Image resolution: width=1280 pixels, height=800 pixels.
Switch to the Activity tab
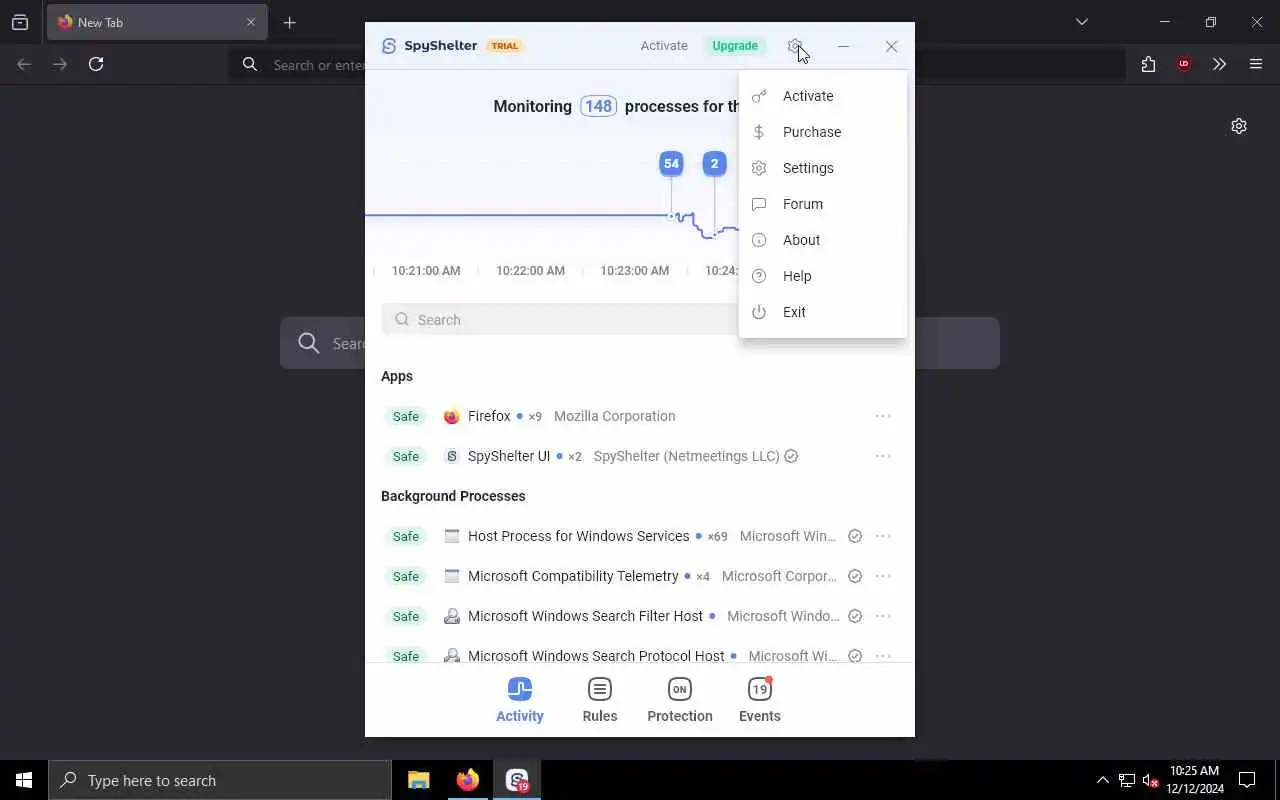point(520,700)
